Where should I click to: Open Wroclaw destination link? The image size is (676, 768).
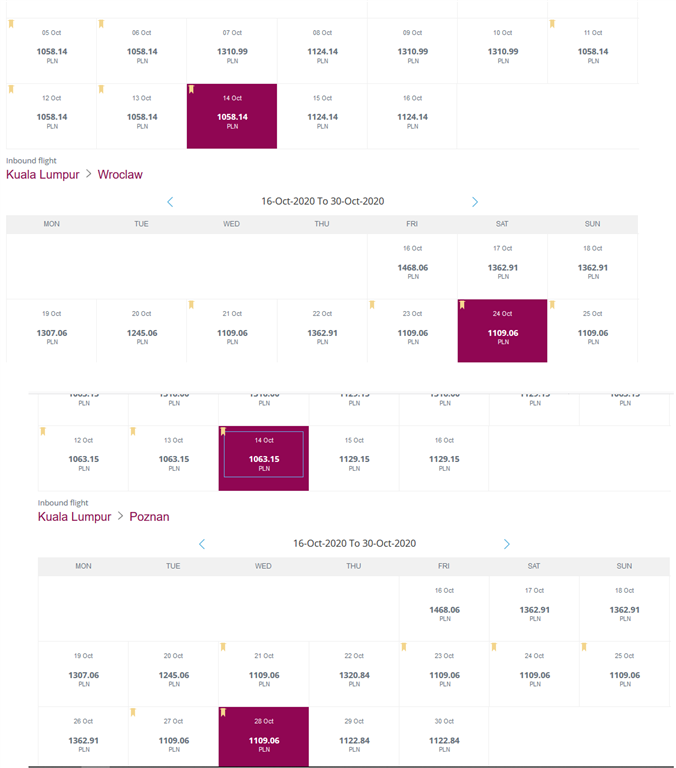coord(120,174)
